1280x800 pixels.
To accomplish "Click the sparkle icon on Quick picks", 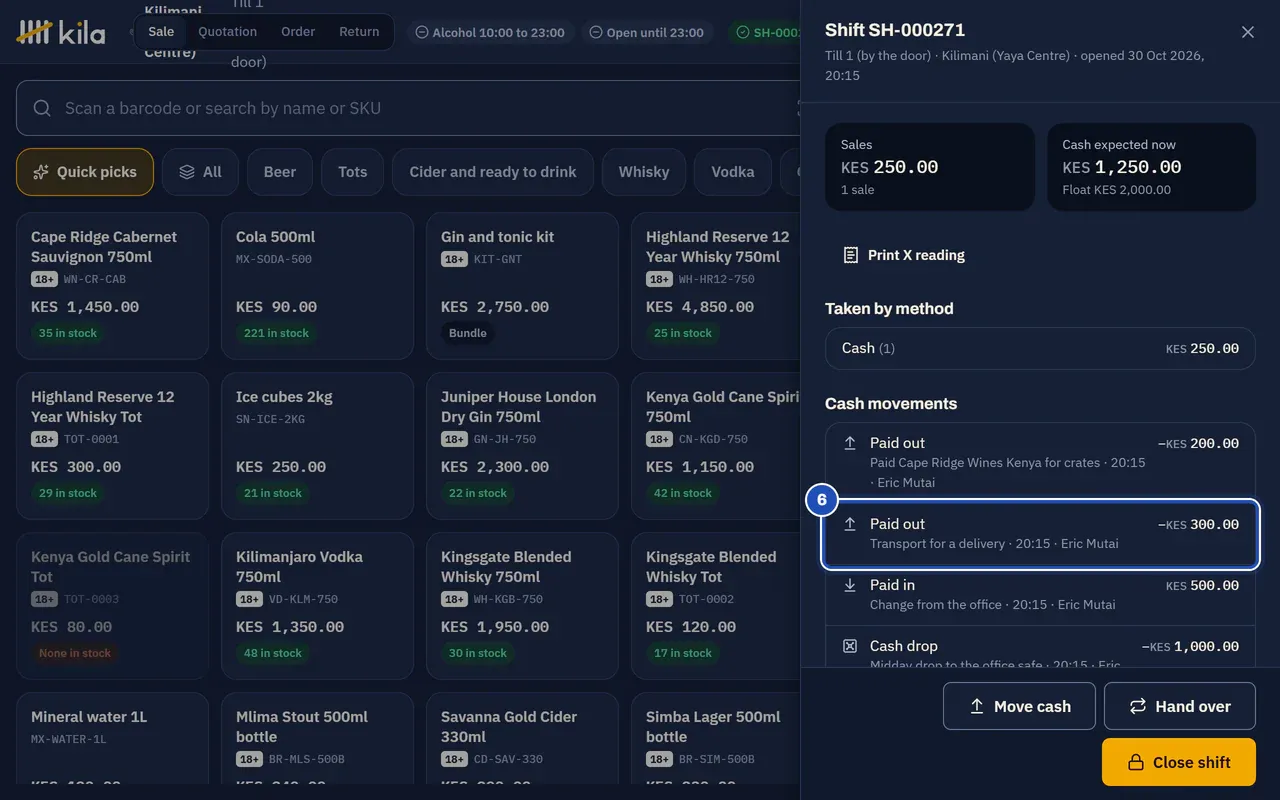I will click(x=41, y=172).
